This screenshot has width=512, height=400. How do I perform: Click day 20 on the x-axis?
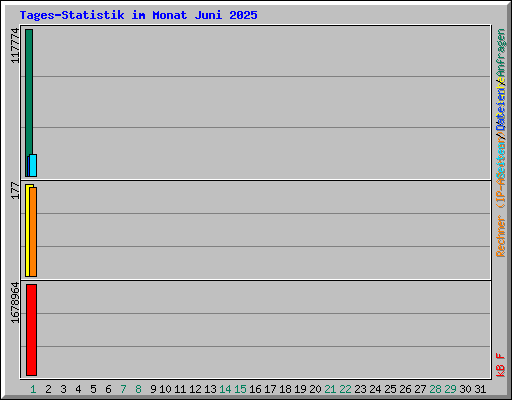[x=315, y=389]
